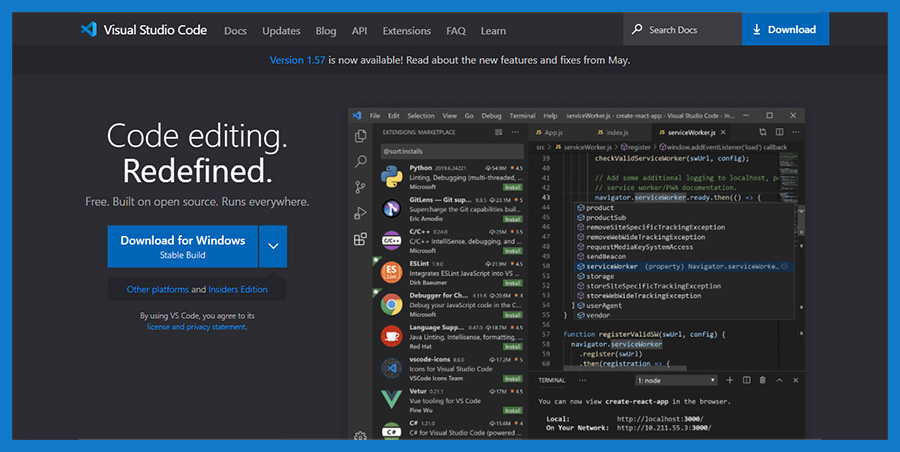Open the Explorer icon in activity bar
The image size is (900, 452).
[x=360, y=136]
